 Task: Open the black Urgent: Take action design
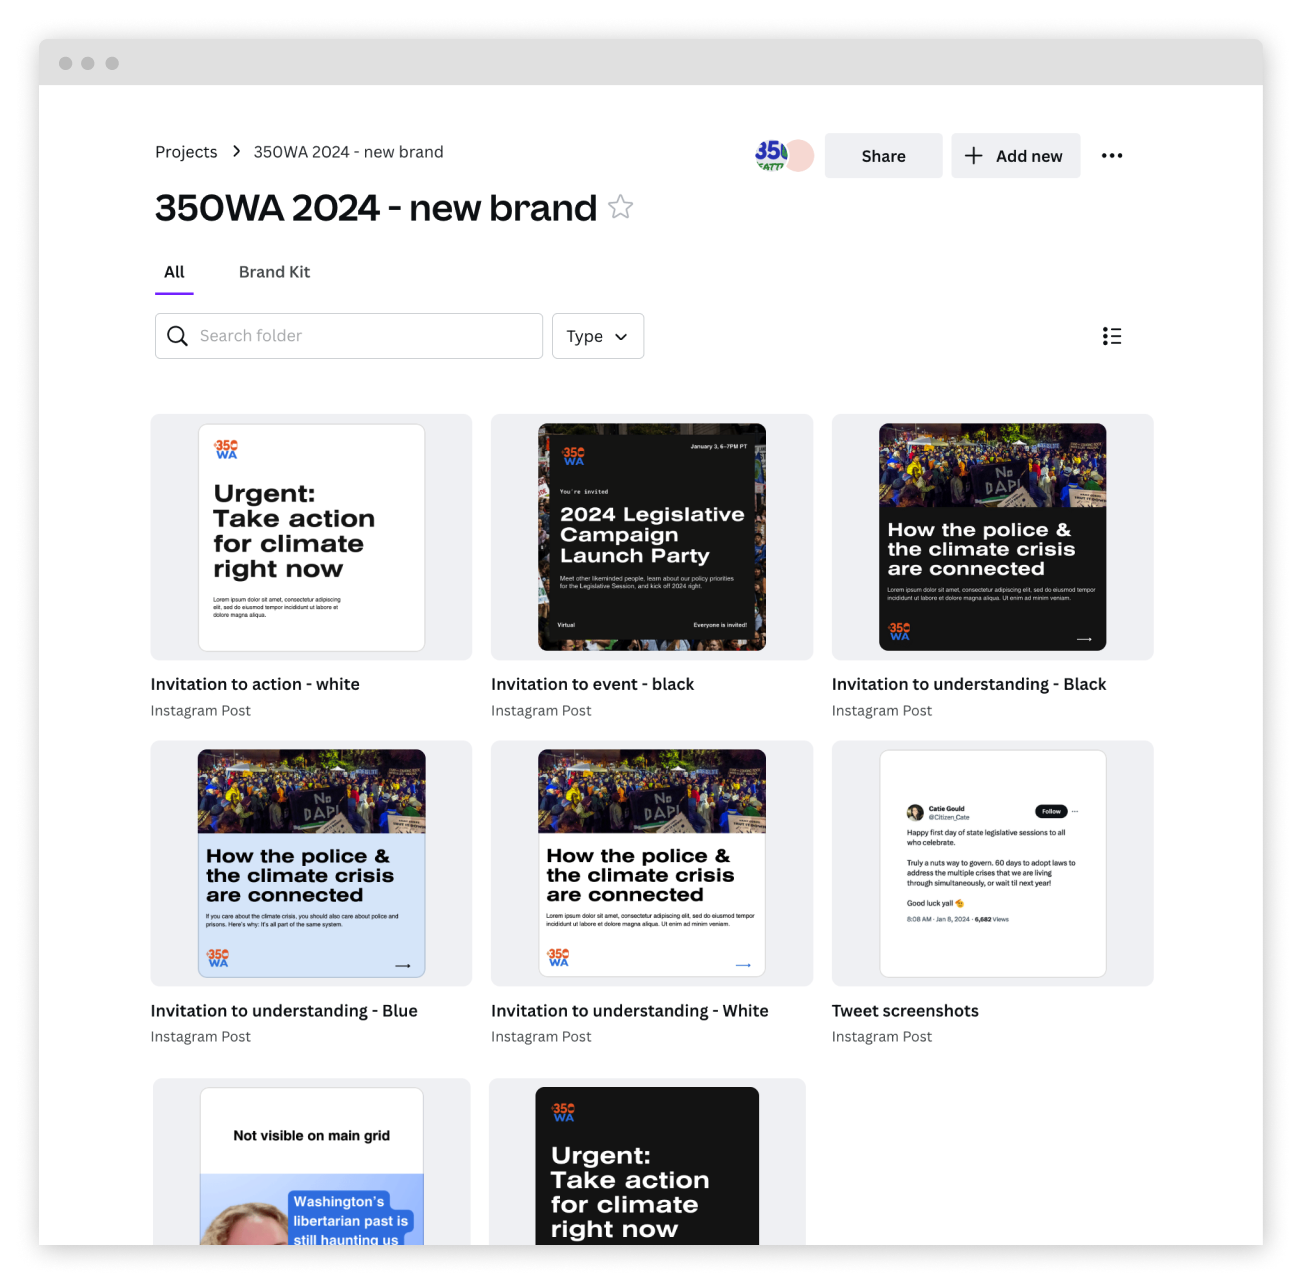click(x=647, y=1162)
